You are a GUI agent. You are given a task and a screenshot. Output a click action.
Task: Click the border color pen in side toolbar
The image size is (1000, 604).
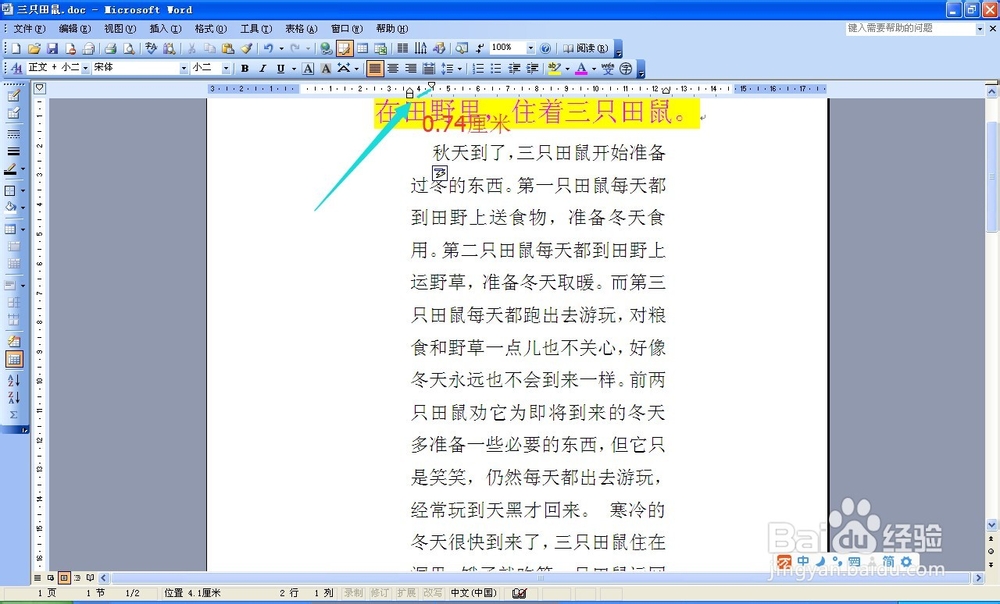[10, 170]
